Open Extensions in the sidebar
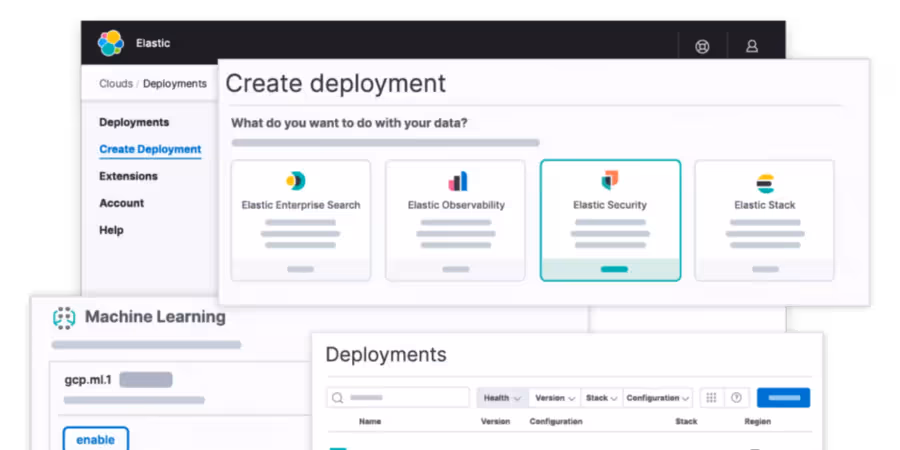 (x=129, y=176)
